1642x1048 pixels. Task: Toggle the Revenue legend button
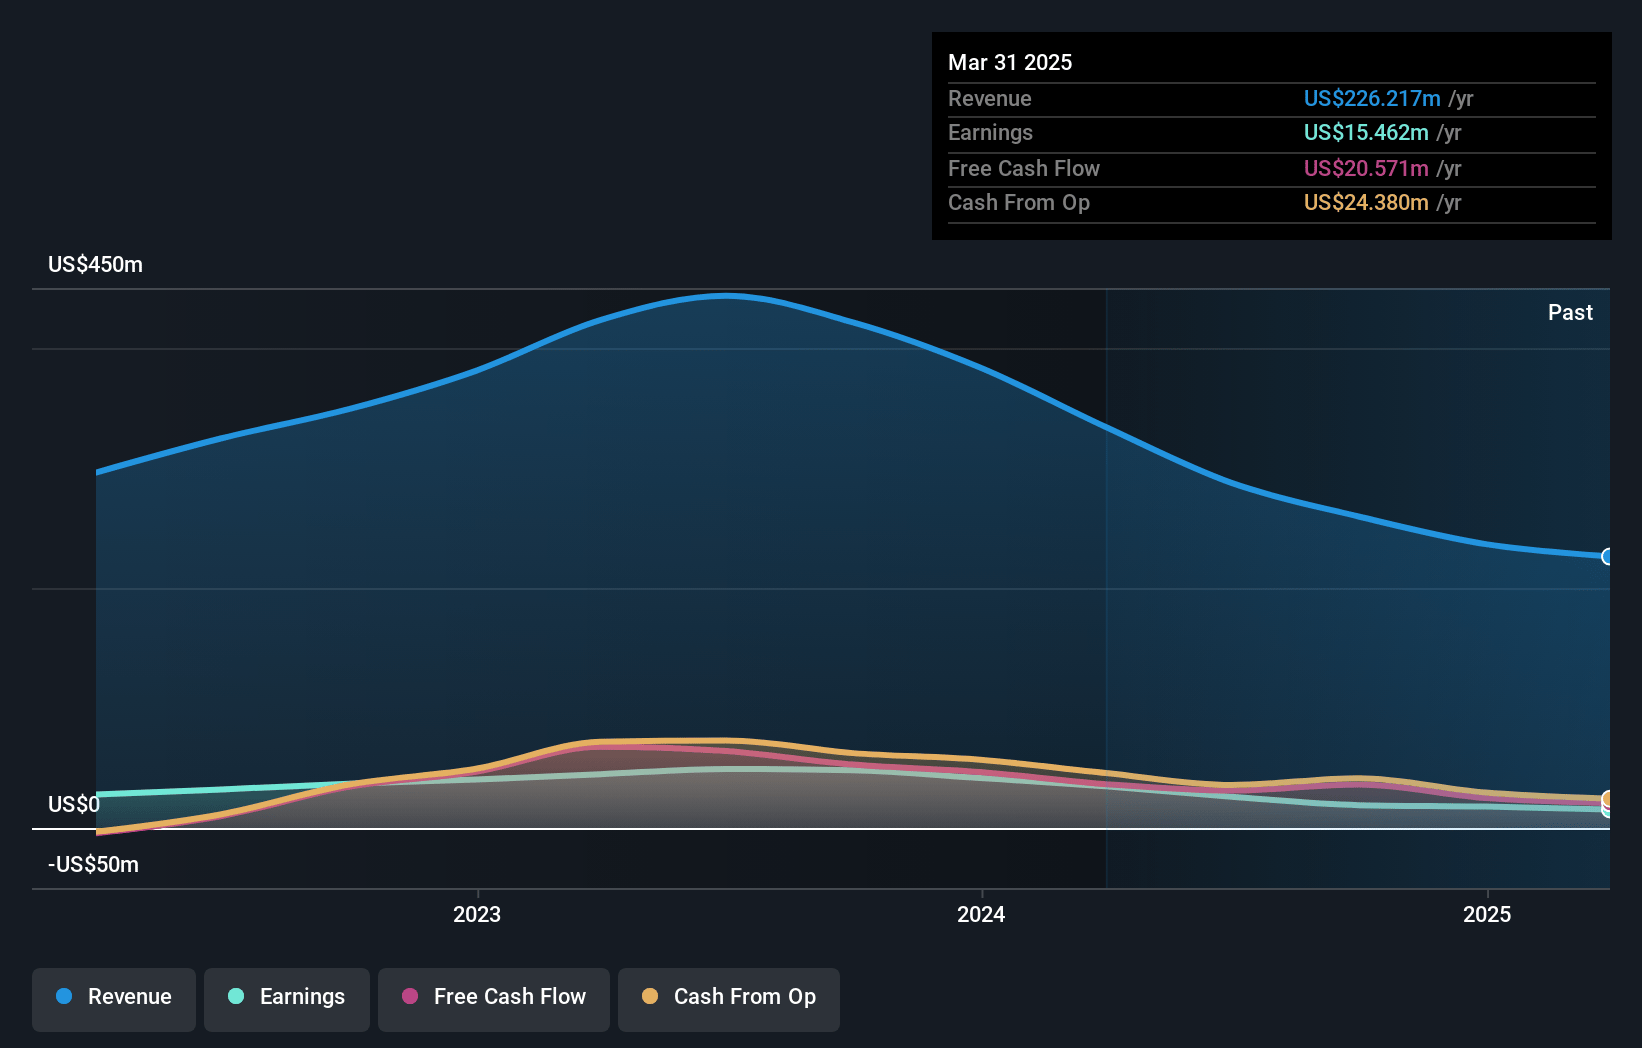tap(114, 999)
